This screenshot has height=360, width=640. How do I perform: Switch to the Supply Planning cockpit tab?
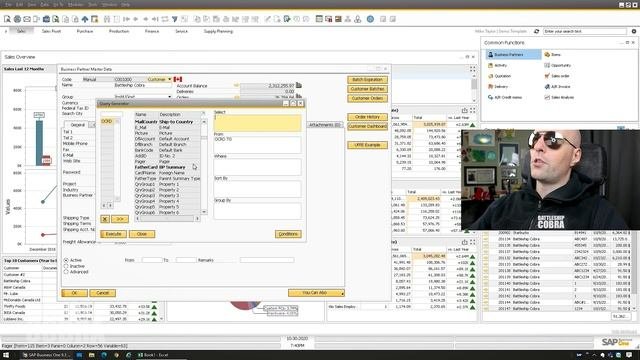click(x=218, y=31)
